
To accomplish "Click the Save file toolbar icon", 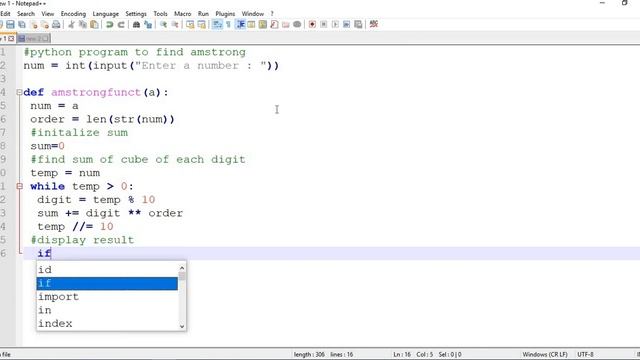I will coord(10,24).
